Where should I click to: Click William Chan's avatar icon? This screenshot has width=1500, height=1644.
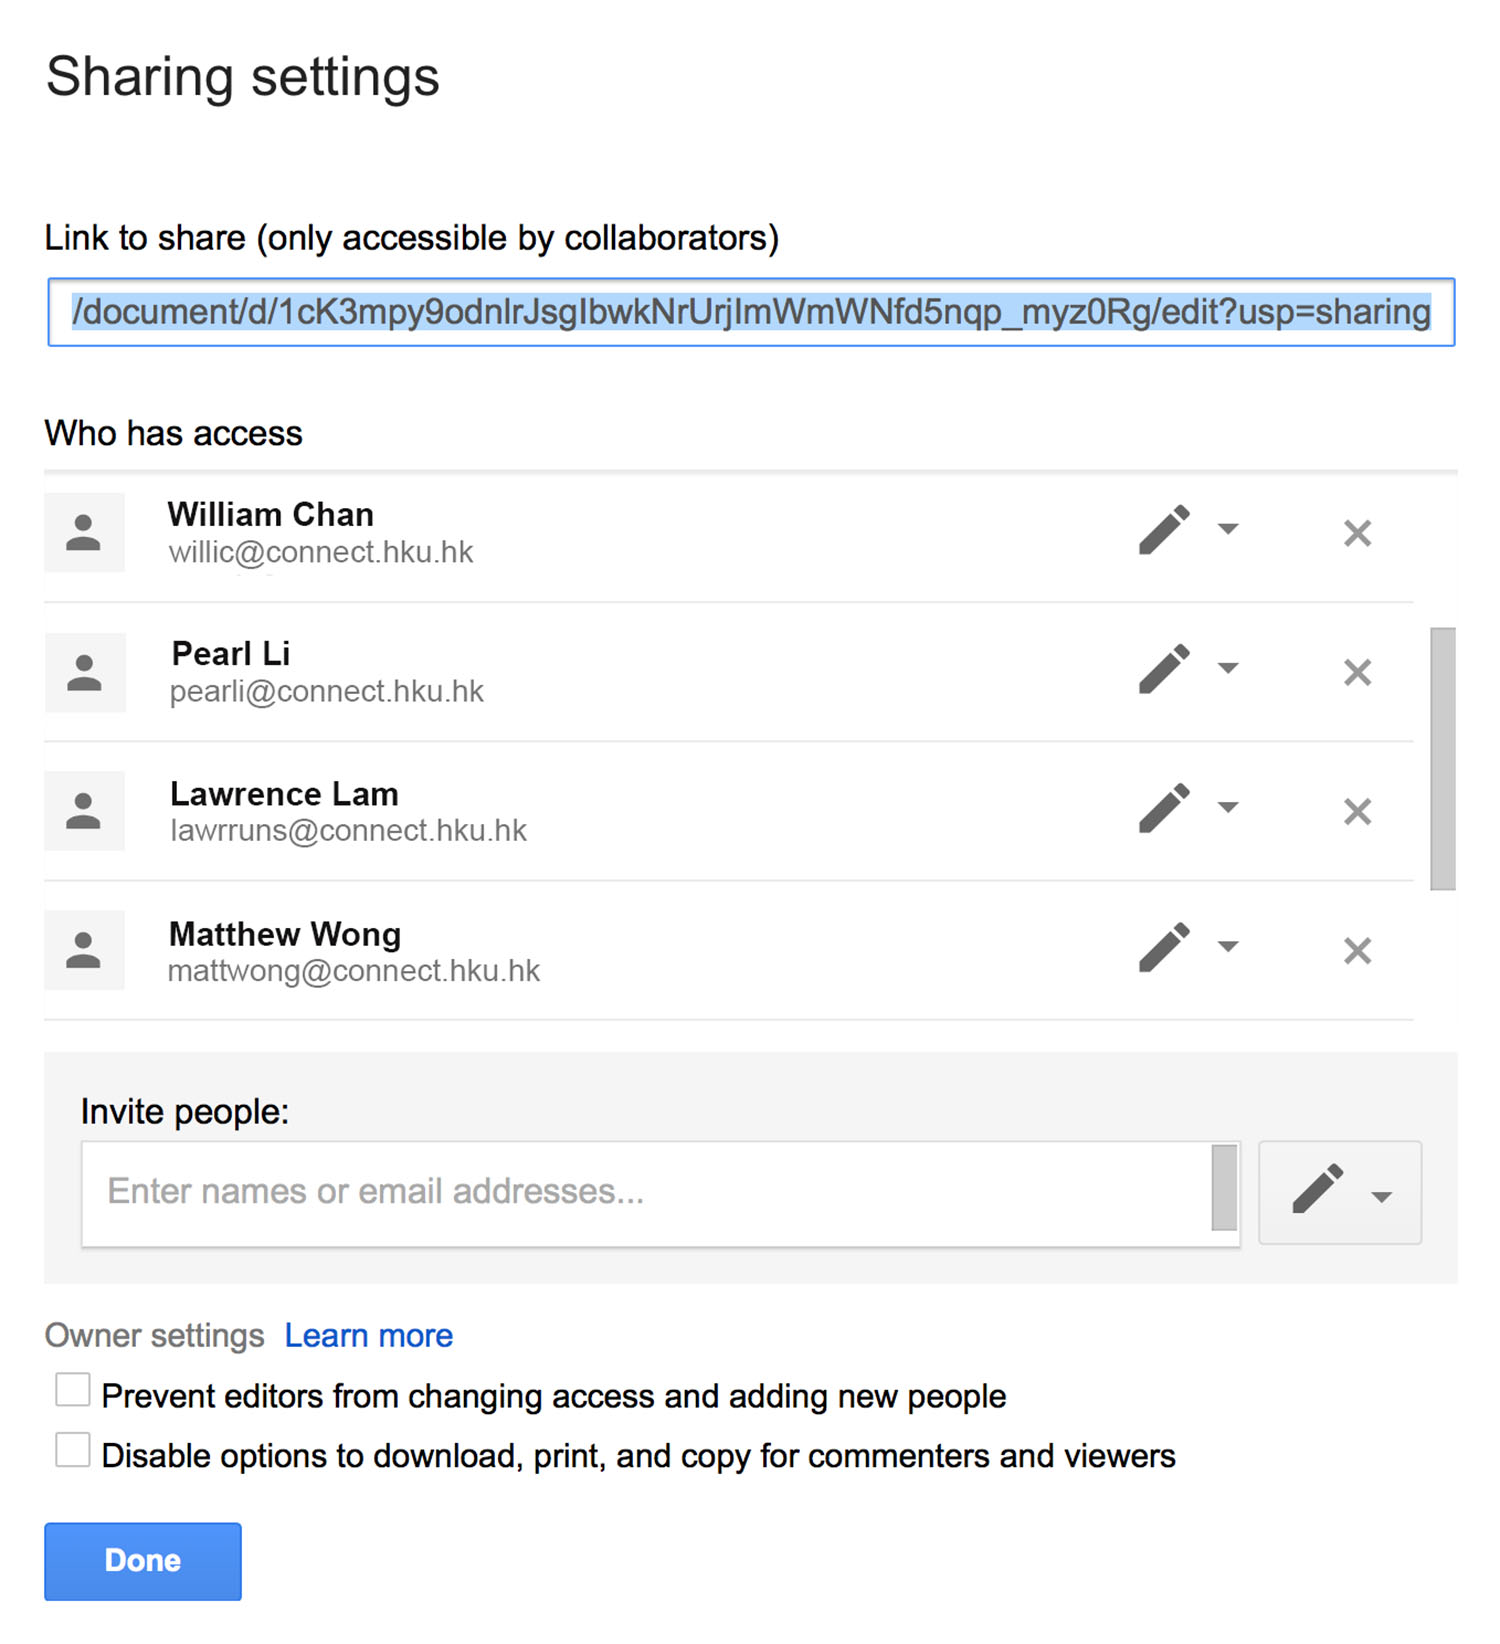[x=84, y=532]
